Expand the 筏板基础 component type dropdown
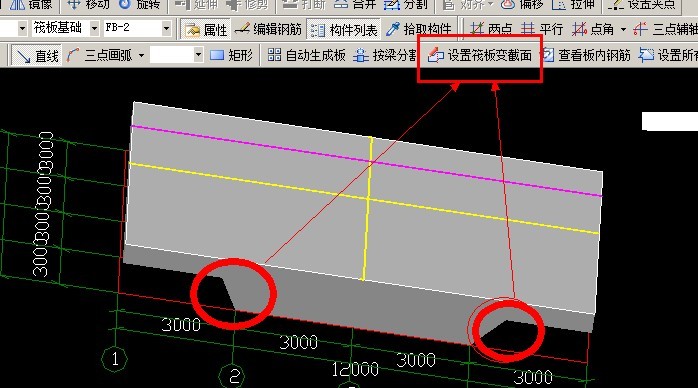 pos(94,29)
